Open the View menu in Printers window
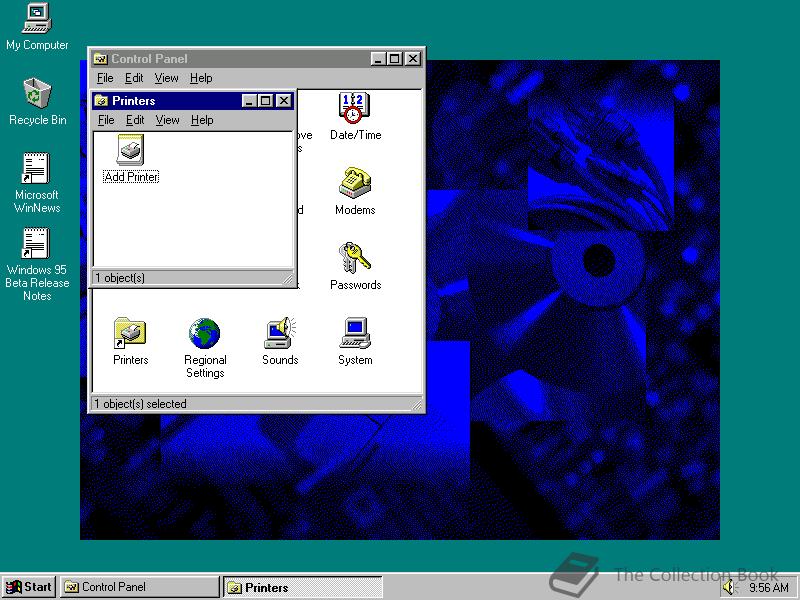The image size is (800, 600). pyautogui.click(x=167, y=120)
